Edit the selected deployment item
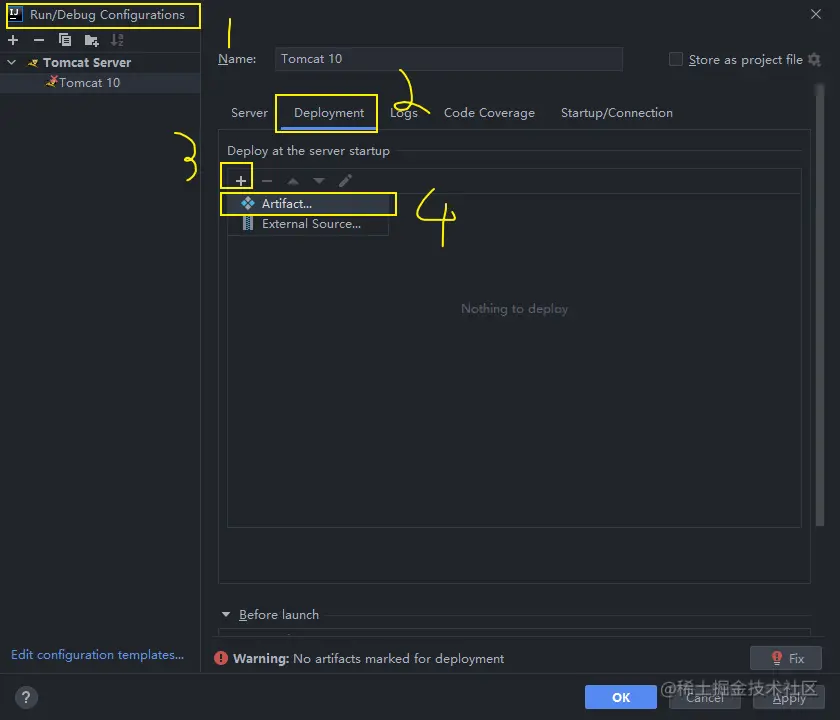Viewport: 840px width, 720px height. [x=346, y=181]
